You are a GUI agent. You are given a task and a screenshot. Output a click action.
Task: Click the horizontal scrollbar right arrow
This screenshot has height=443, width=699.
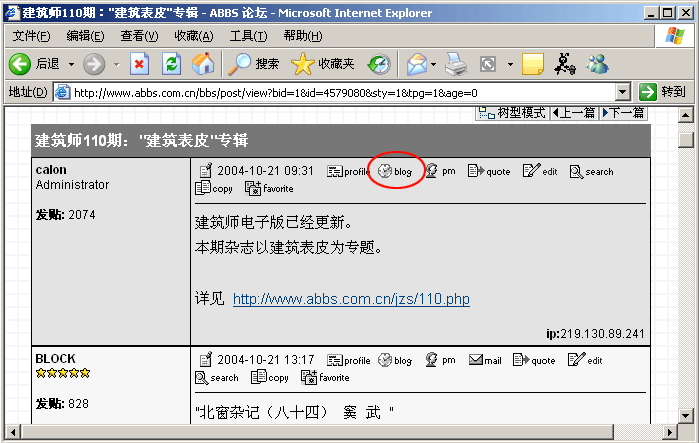(669, 432)
